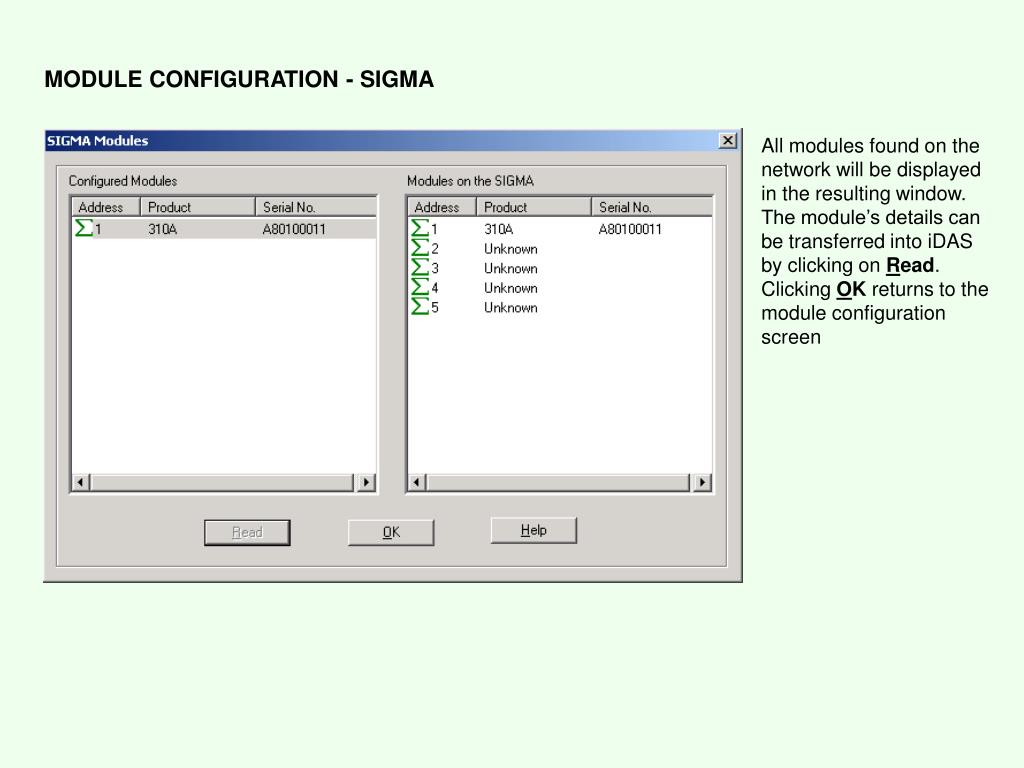Click the Modules on the SIGMA group label
The width and height of the screenshot is (1024, 768).
(470, 181)
